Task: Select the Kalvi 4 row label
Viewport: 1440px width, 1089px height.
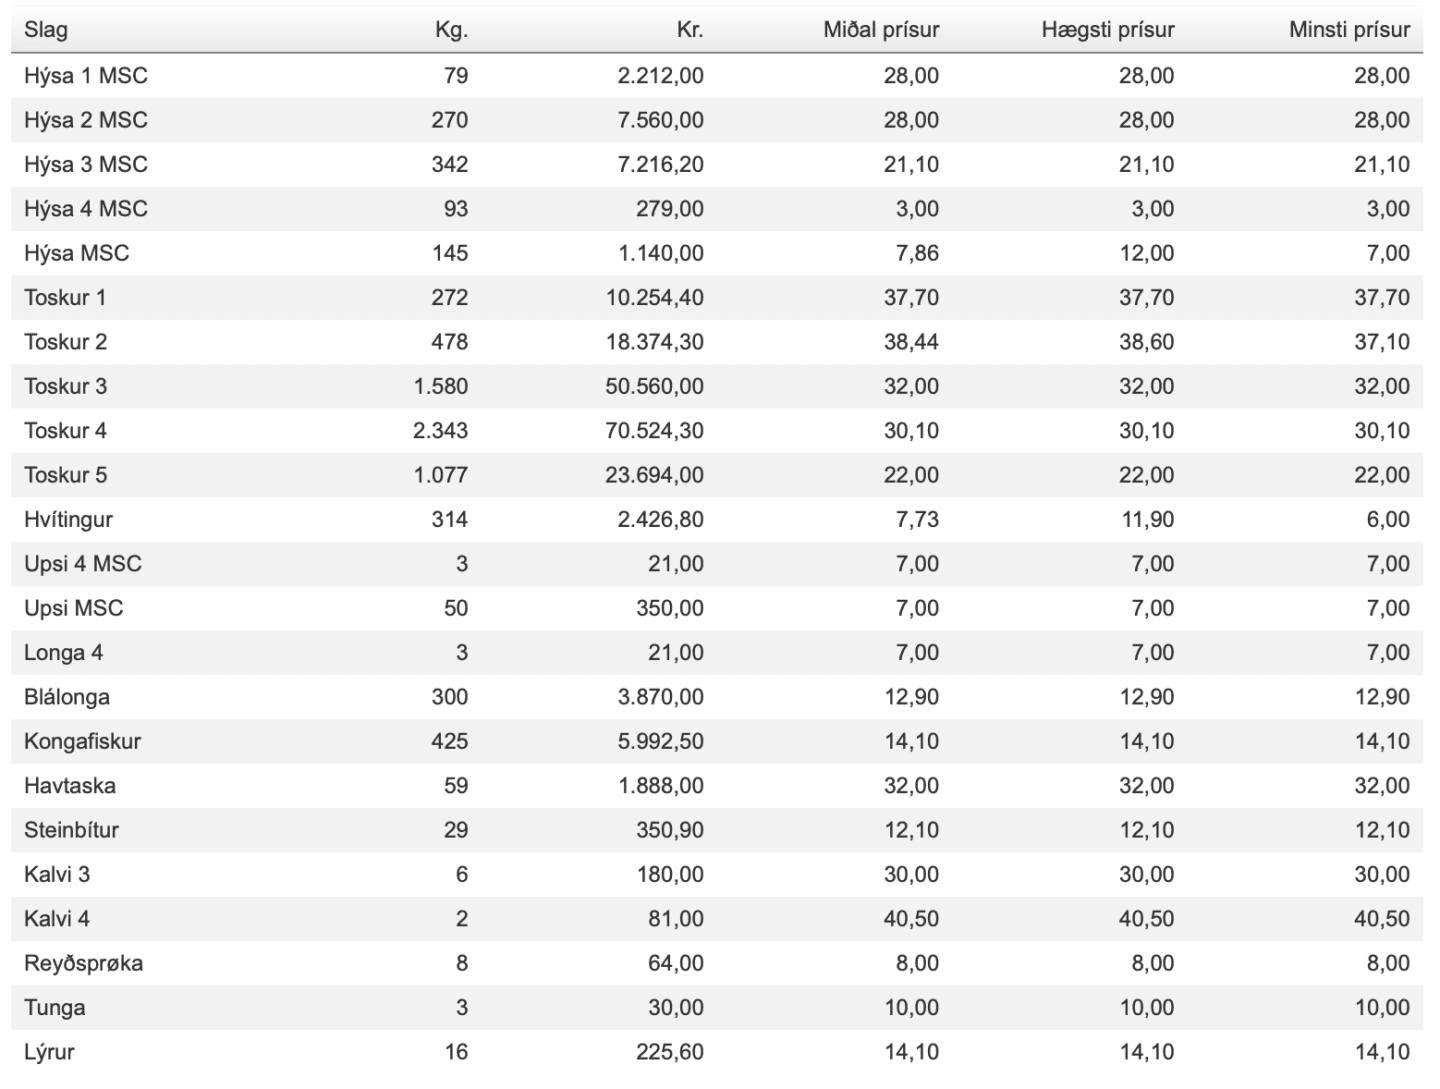Action: (x=57, y=919)
